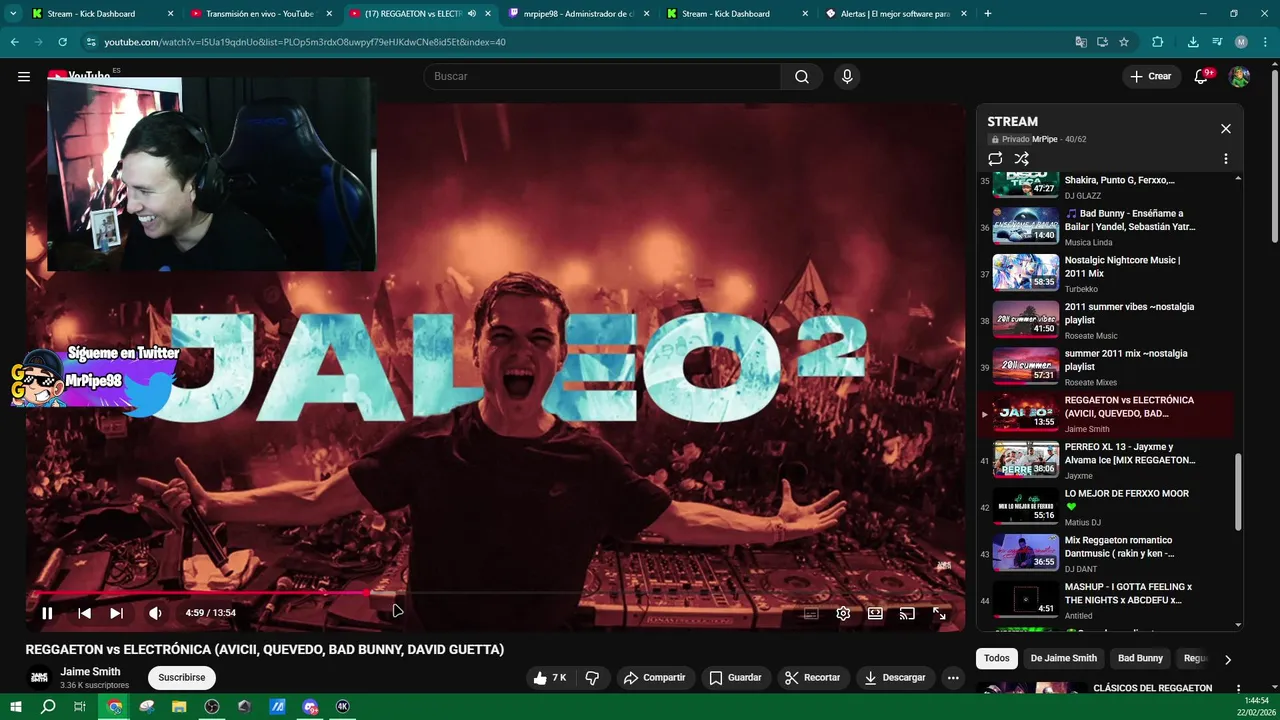Enter fullscreen mode in the player
The width and height of the screenshot is (1280, 720).
(x=939, y=613)
